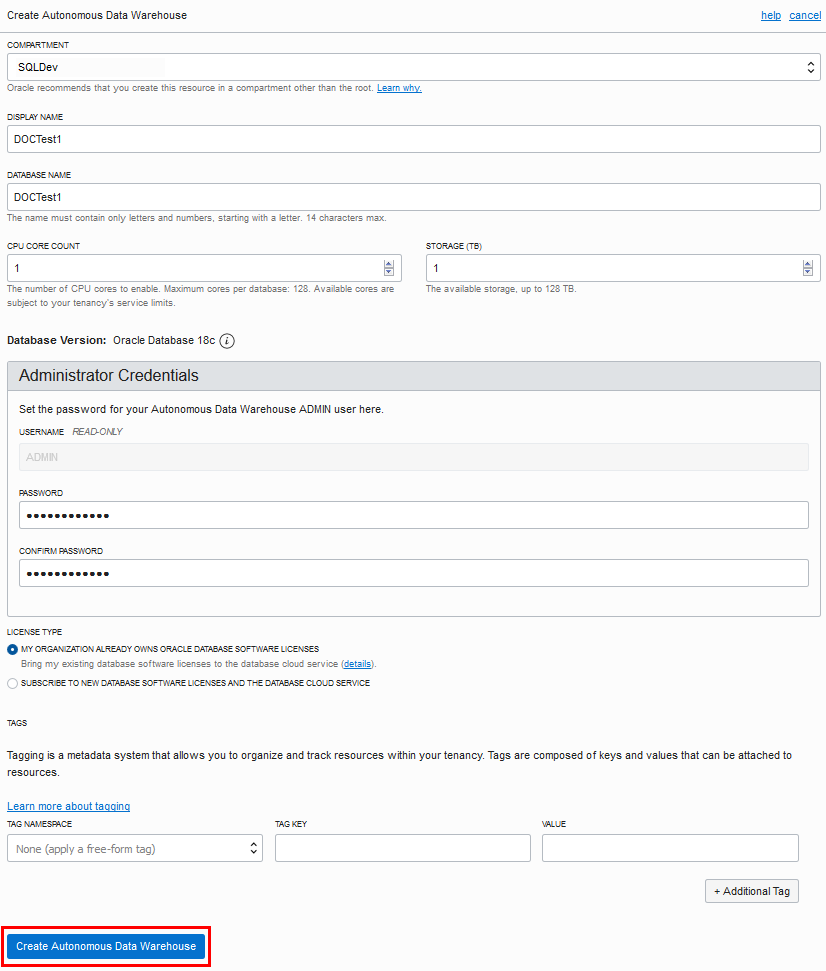Click the cancel link
Screen dimensions: 826x971
pyautogui.click(x=805, y=15)
